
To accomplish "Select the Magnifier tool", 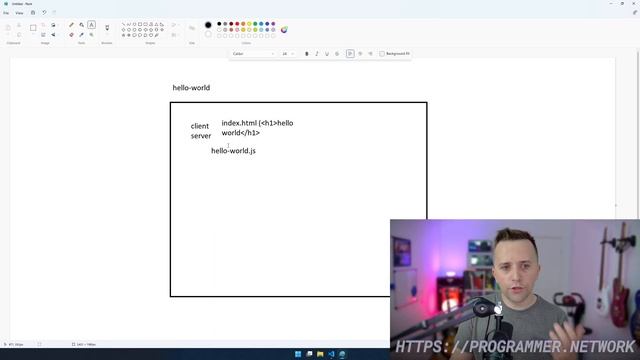I will pos(91,35).
